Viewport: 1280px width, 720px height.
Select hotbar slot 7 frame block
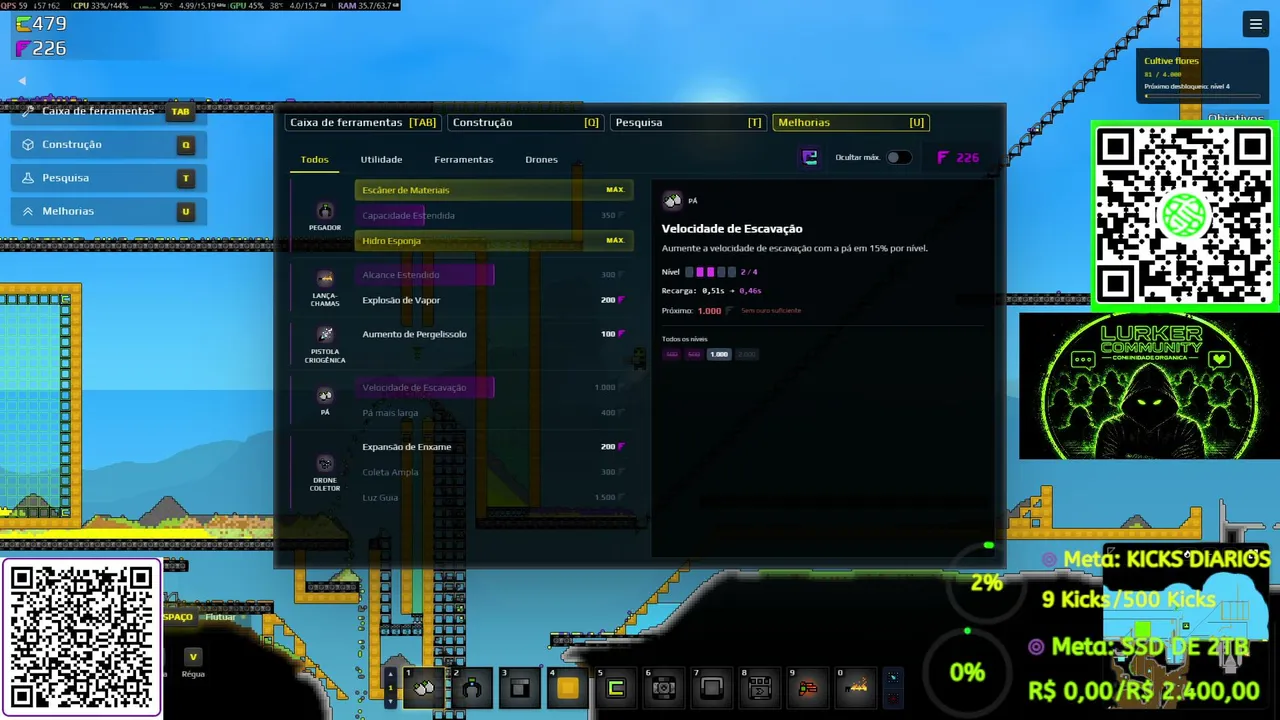click(x=712, y=688)
